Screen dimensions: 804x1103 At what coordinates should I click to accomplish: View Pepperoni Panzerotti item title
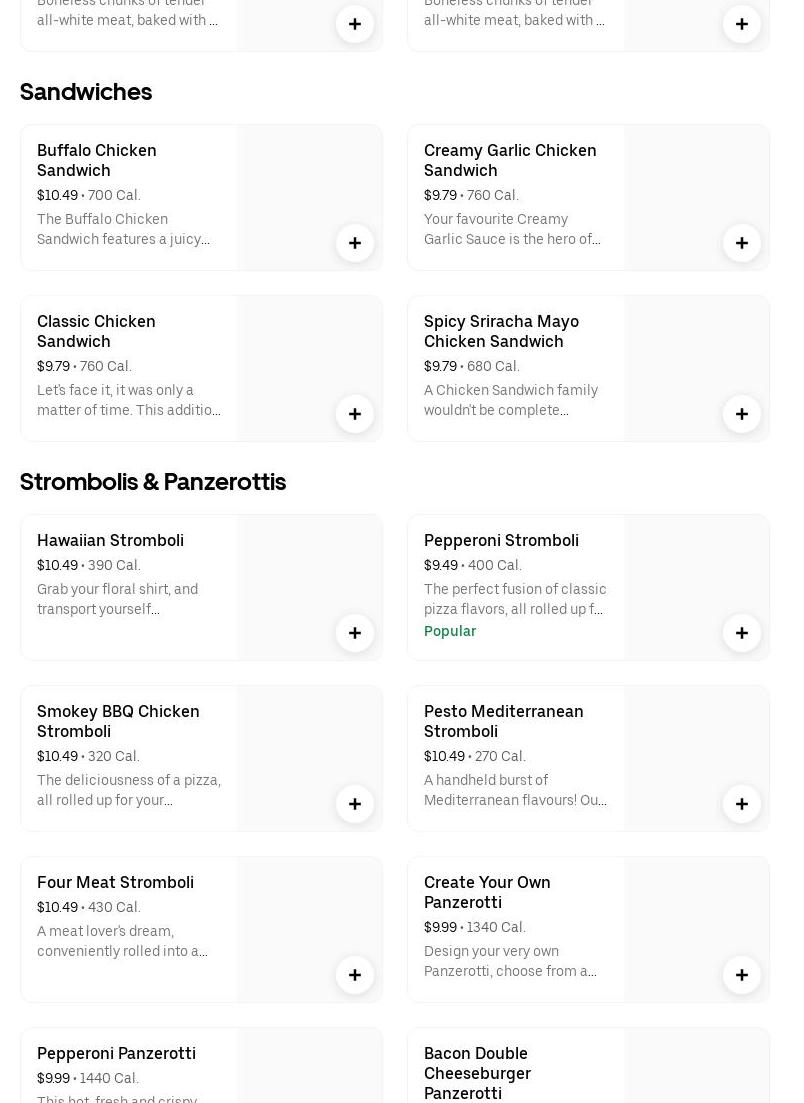[116, 1053]
